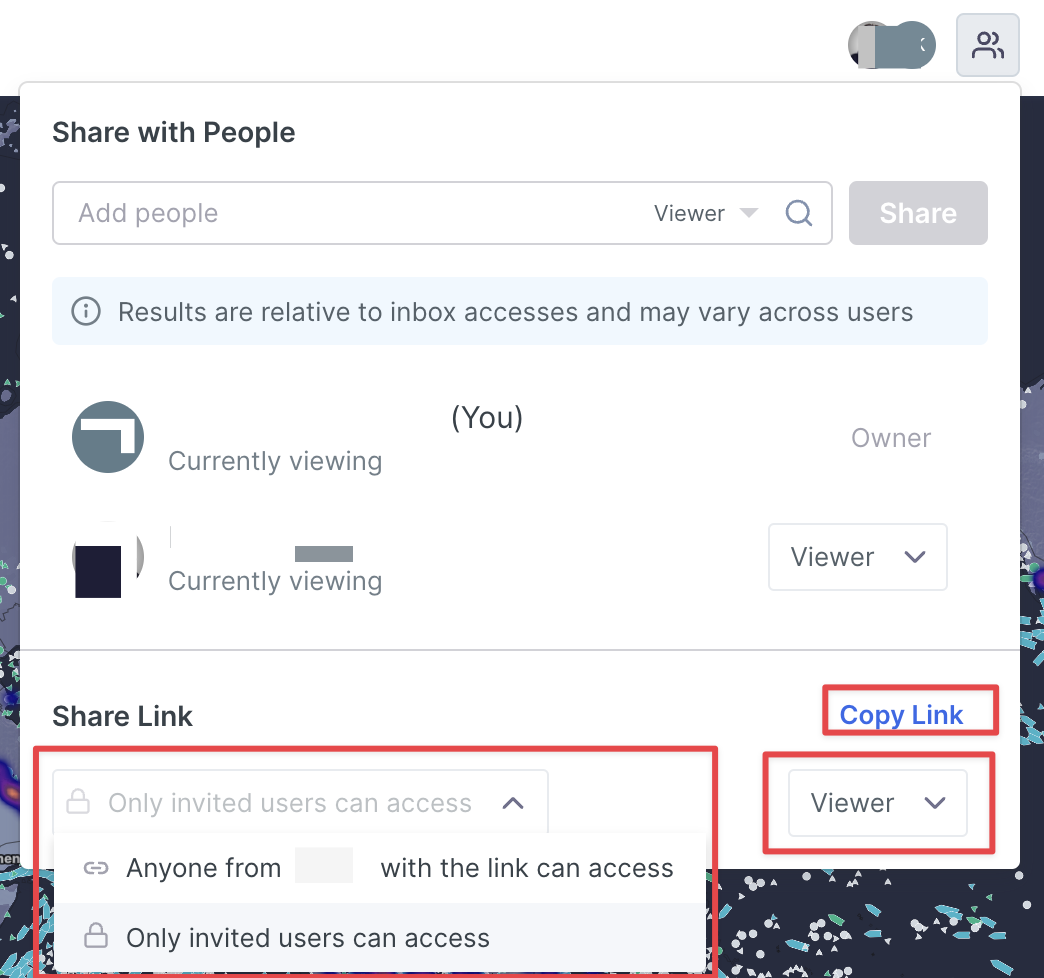Screen dimensions: 1044x978
Task: Choose "Only invited users can access" menu option
Action: click(308, 938)
